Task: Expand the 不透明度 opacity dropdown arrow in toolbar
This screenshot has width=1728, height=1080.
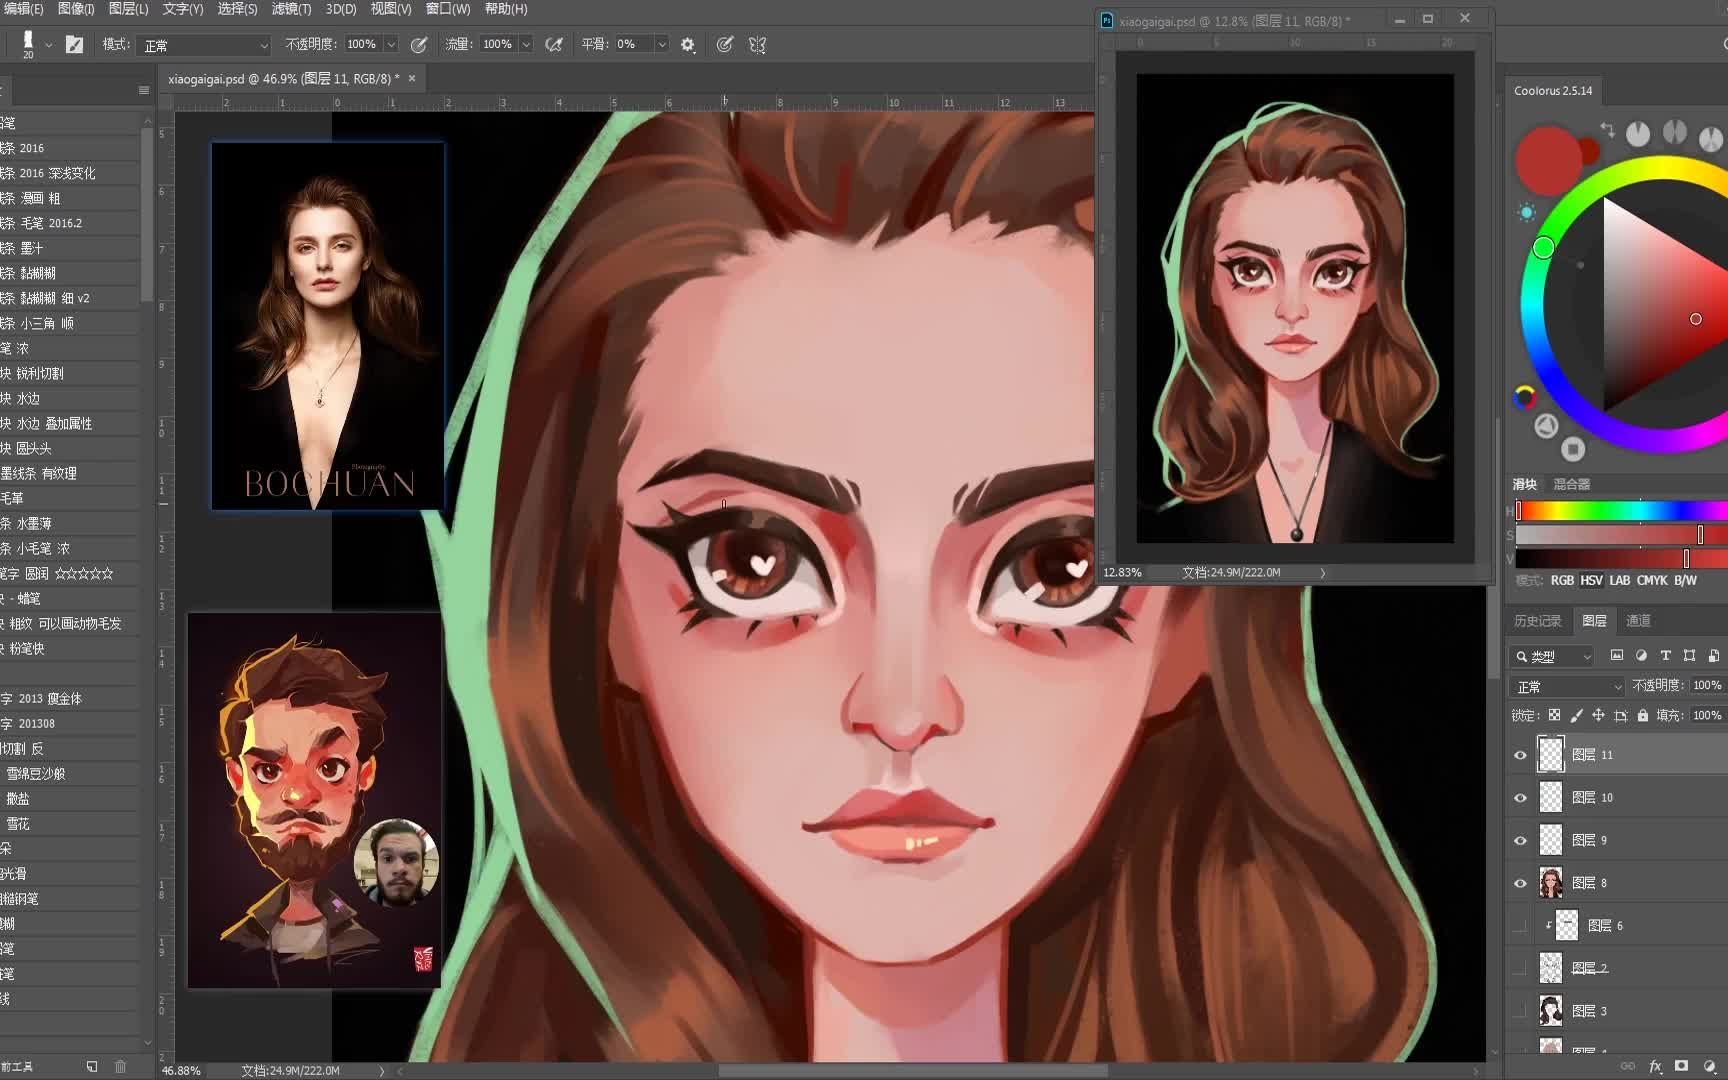Action: click(x=391, y=45)
